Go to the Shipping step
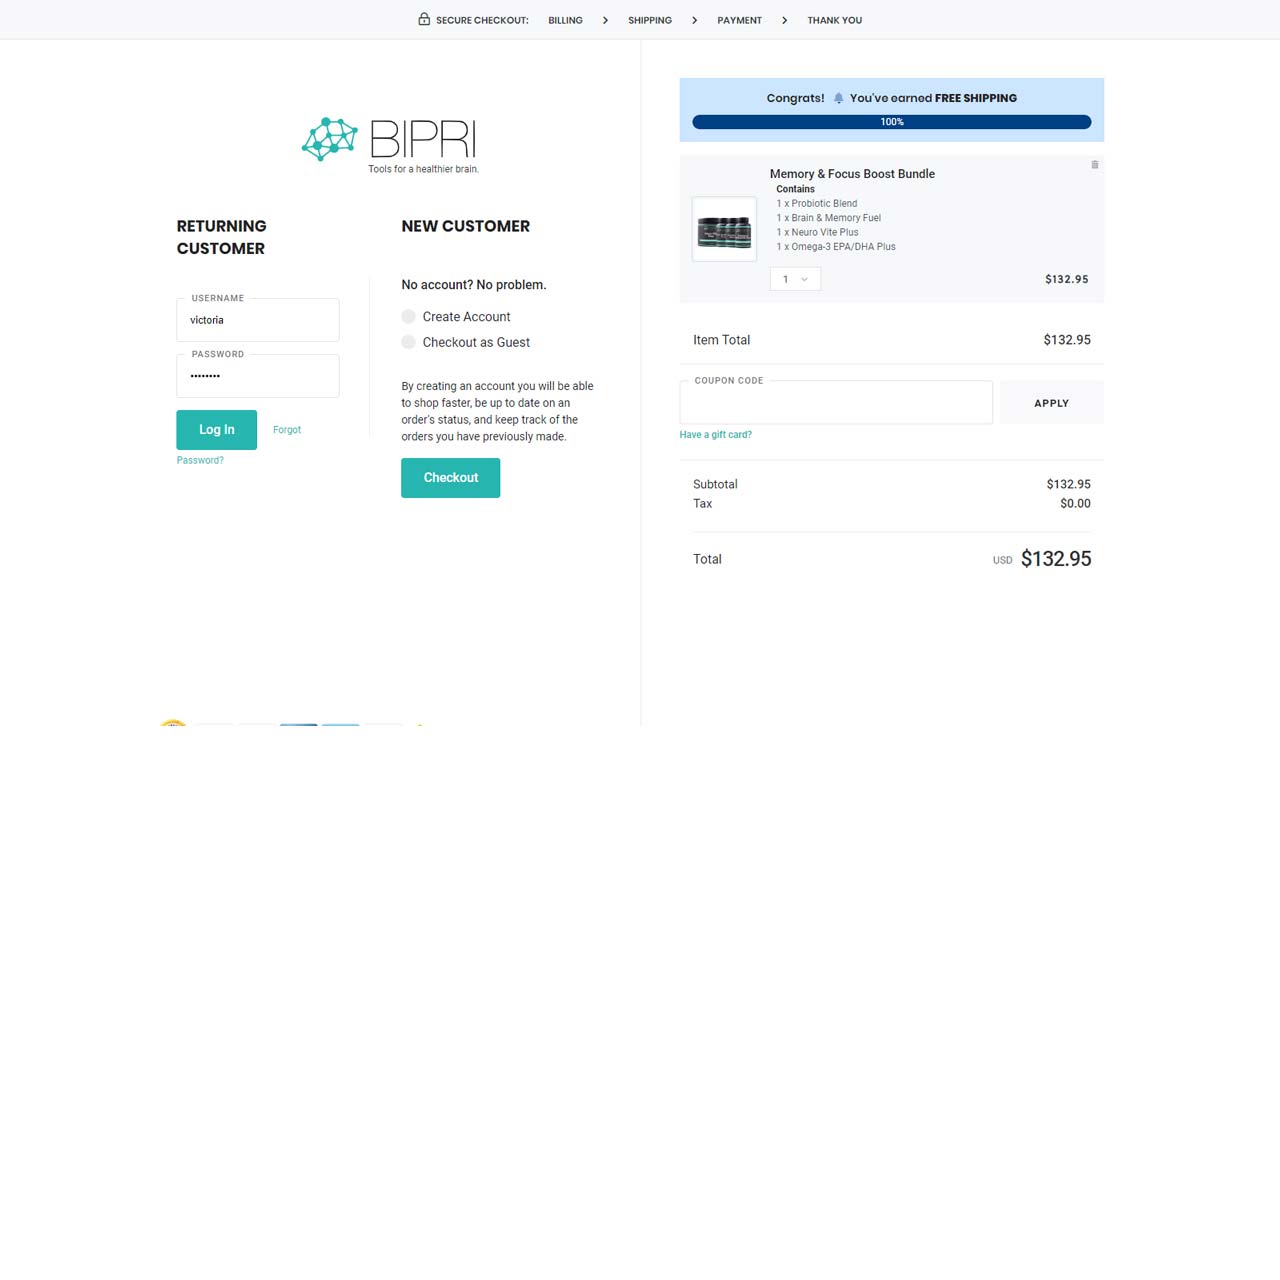 (x=650, y=20)
